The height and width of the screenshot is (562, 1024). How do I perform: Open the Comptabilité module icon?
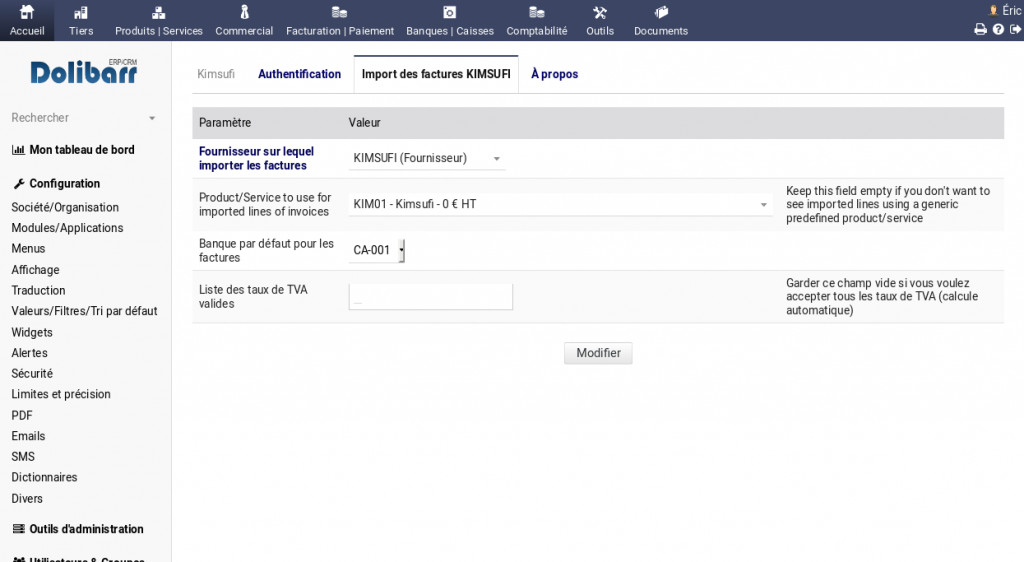[x=537, y=13]
